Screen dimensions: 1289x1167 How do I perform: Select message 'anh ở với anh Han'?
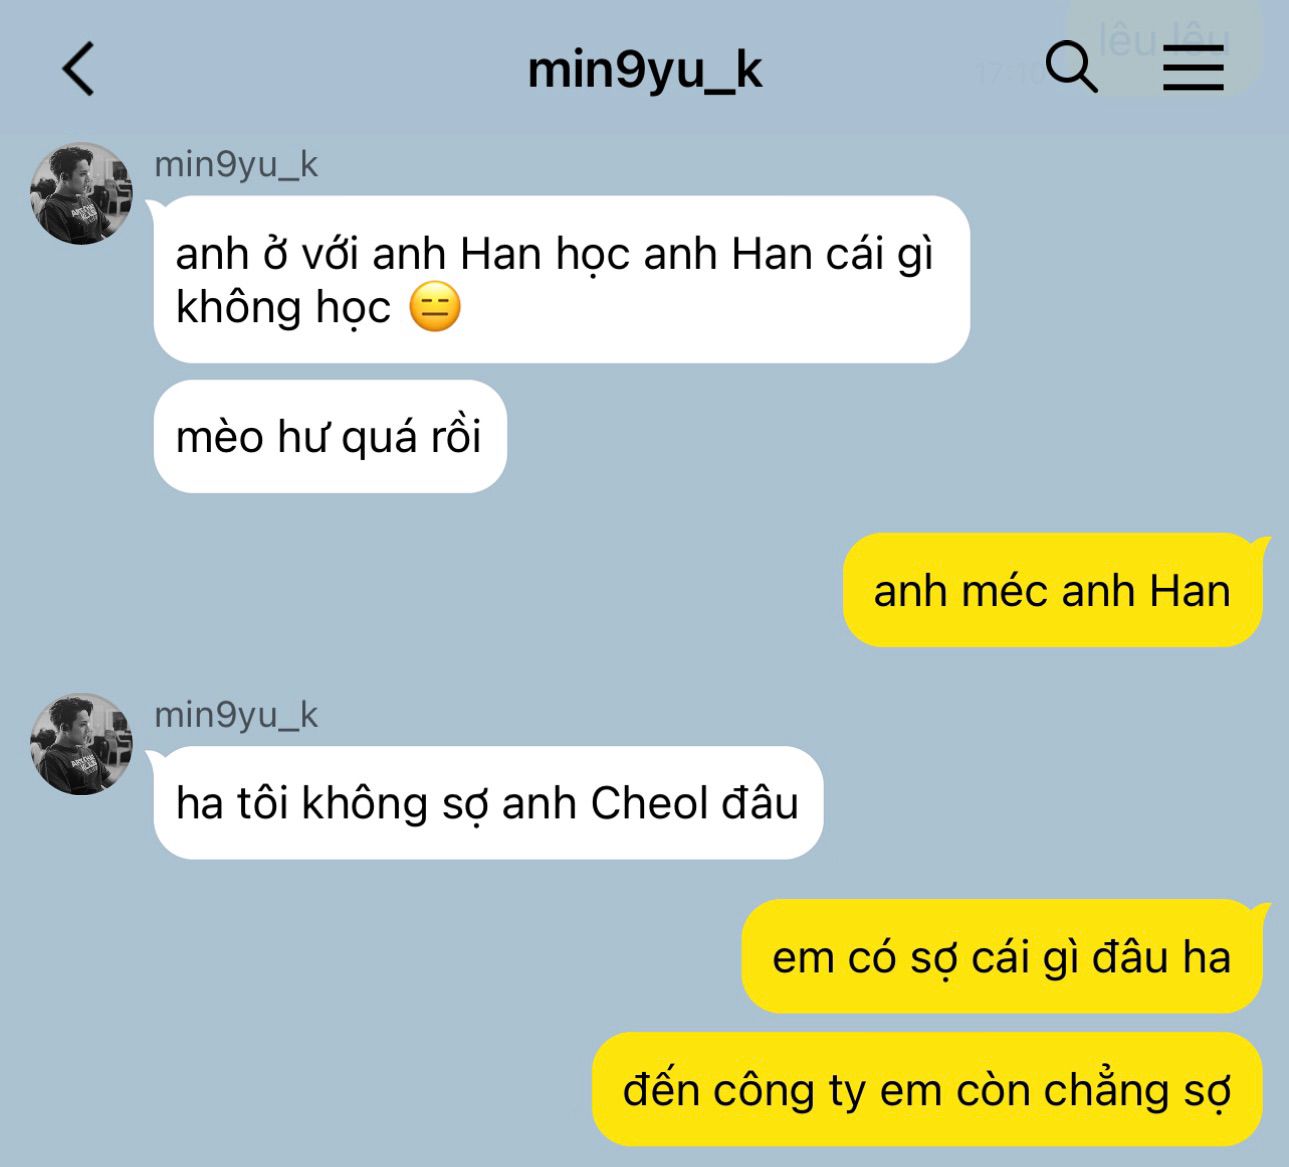(562, 279)
